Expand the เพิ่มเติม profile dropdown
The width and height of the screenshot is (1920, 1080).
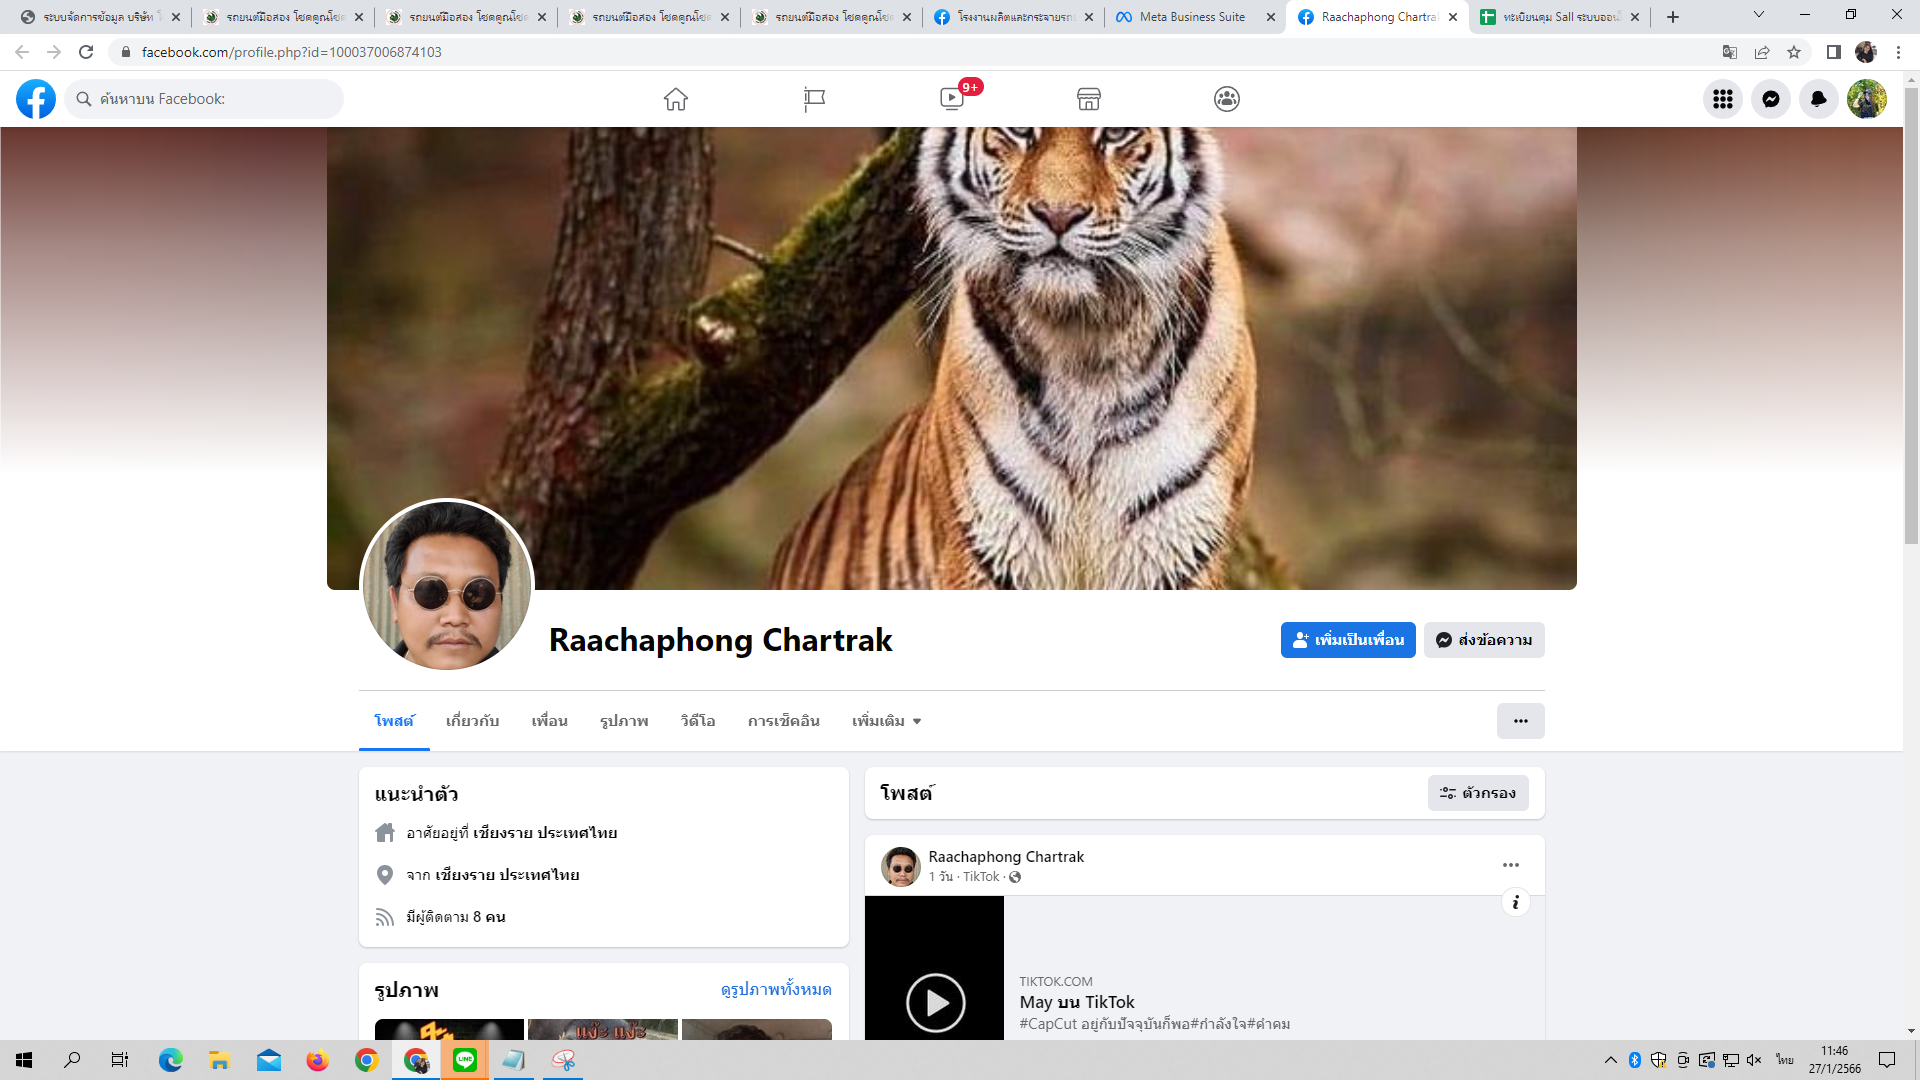886,721
